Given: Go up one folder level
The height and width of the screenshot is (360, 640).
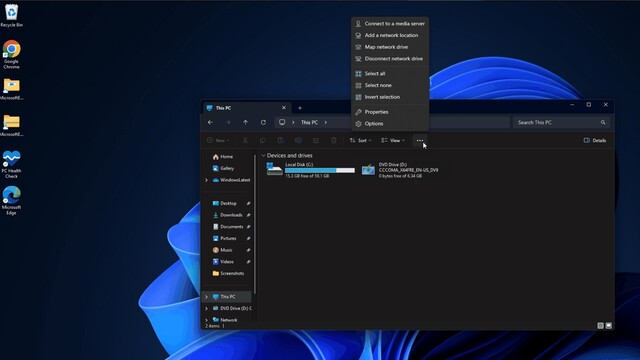Looking at the screenshot, I should 245,122.
